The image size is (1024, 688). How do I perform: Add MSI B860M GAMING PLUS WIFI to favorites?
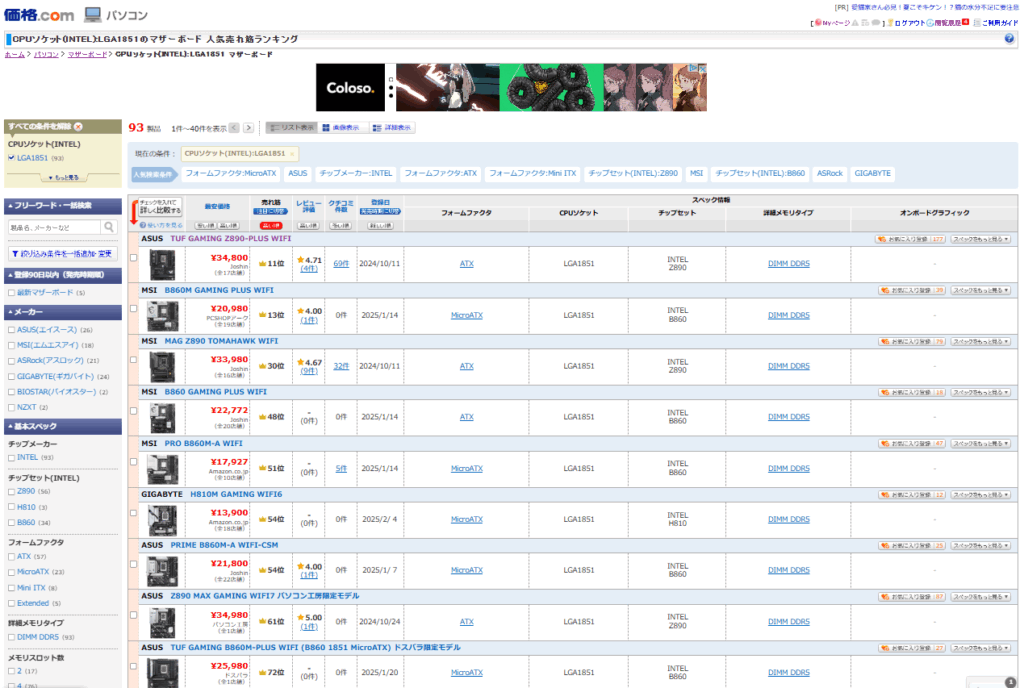pos(911,290)
